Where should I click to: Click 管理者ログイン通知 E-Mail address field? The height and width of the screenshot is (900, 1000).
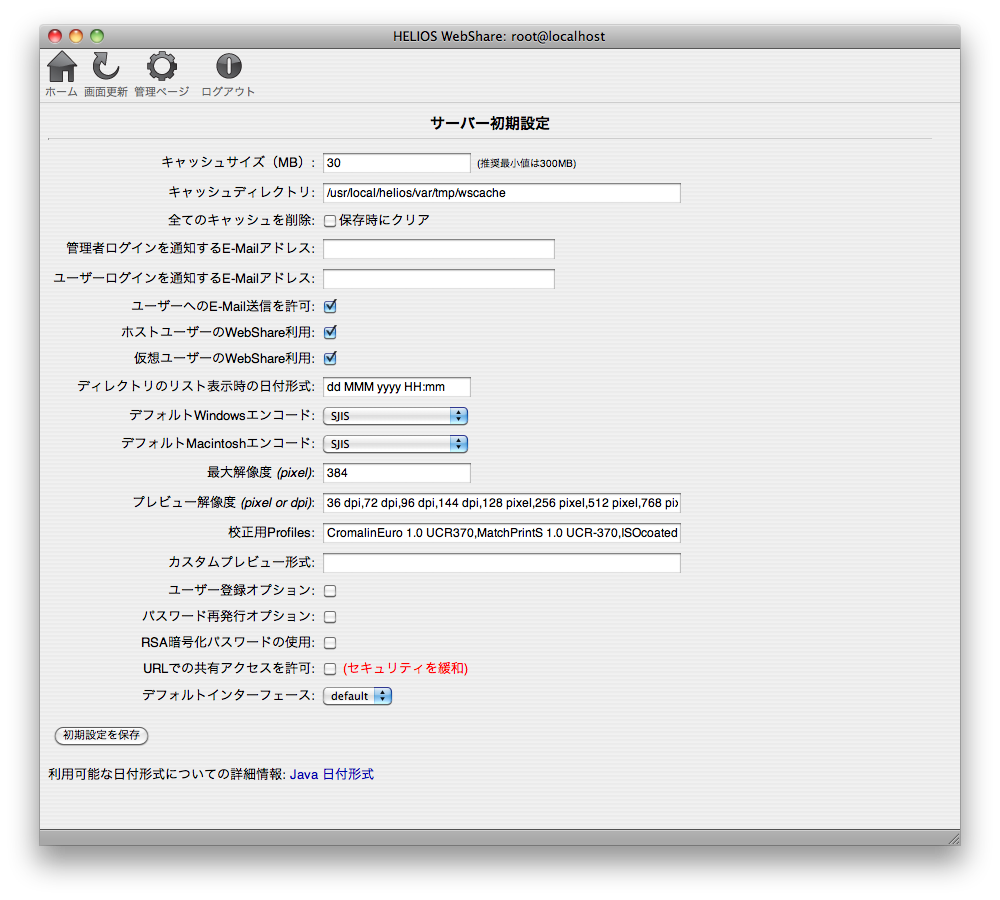(439, 249)
